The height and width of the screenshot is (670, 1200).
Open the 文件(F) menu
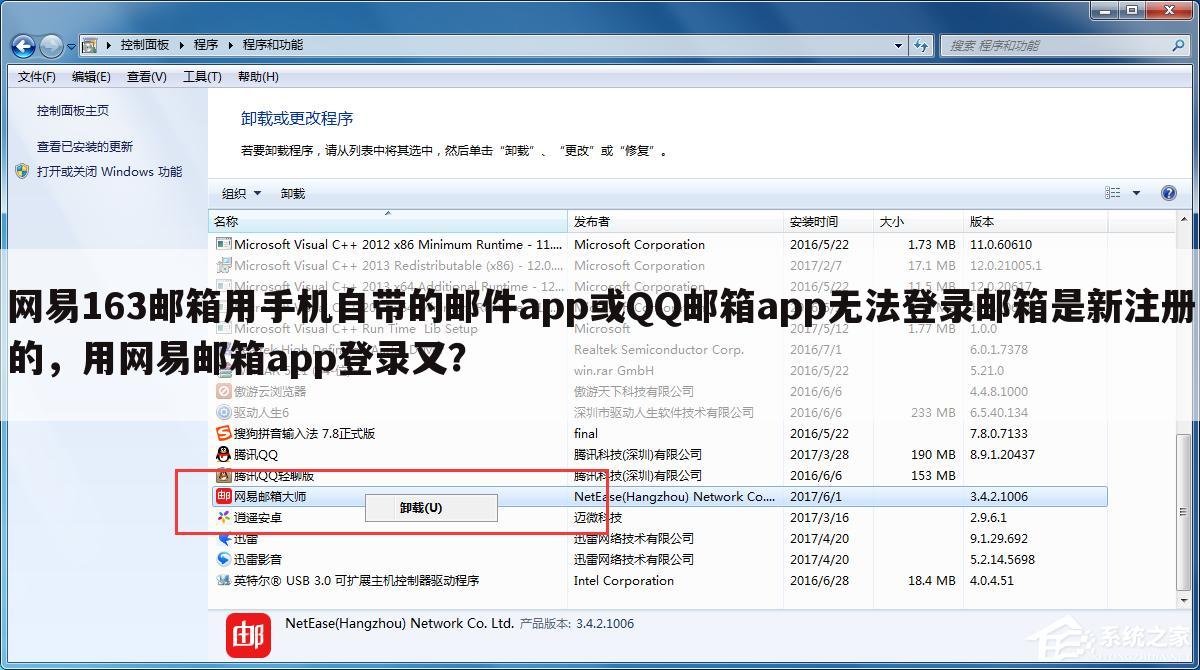(37, 77)
